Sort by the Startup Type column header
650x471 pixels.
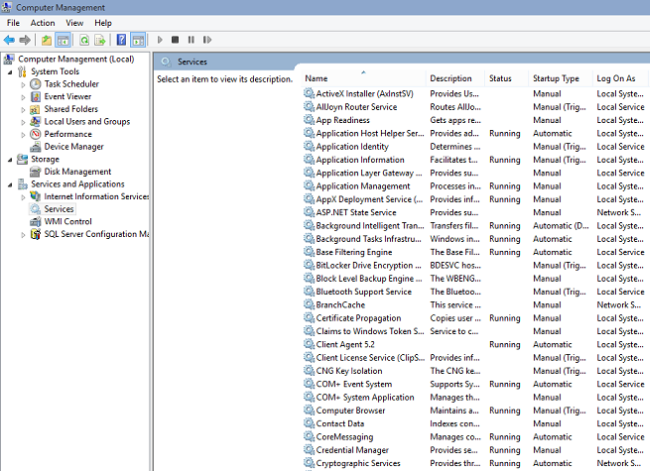[x=560, y=78]
